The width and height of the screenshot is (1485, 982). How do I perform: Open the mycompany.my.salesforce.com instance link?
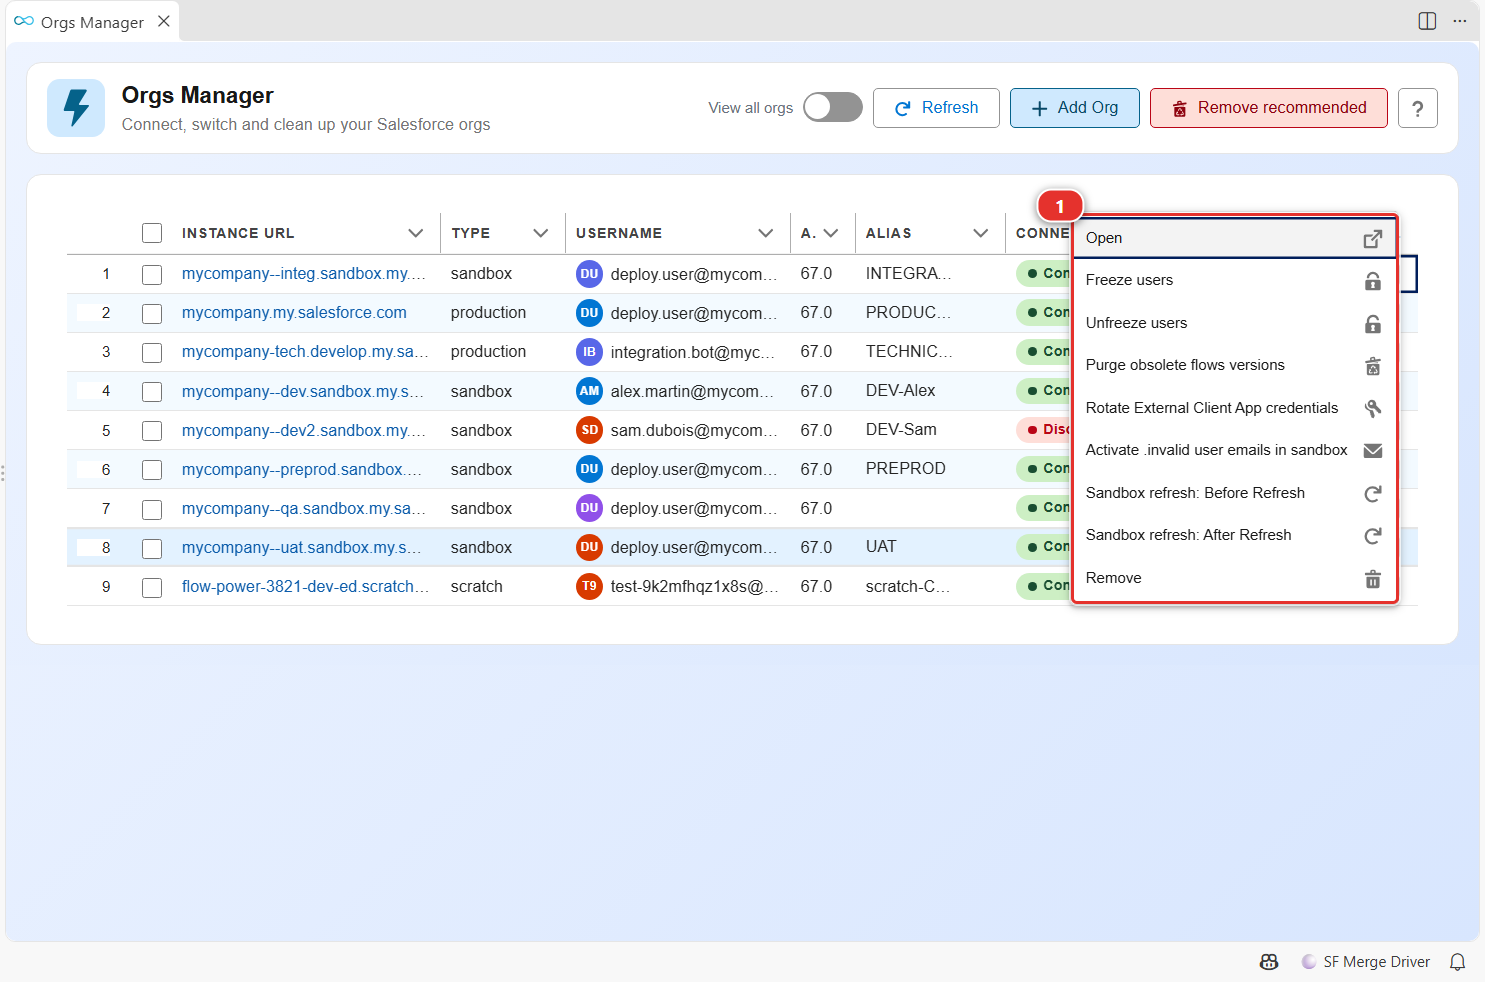pyautogui.click(x=294, y=313)
